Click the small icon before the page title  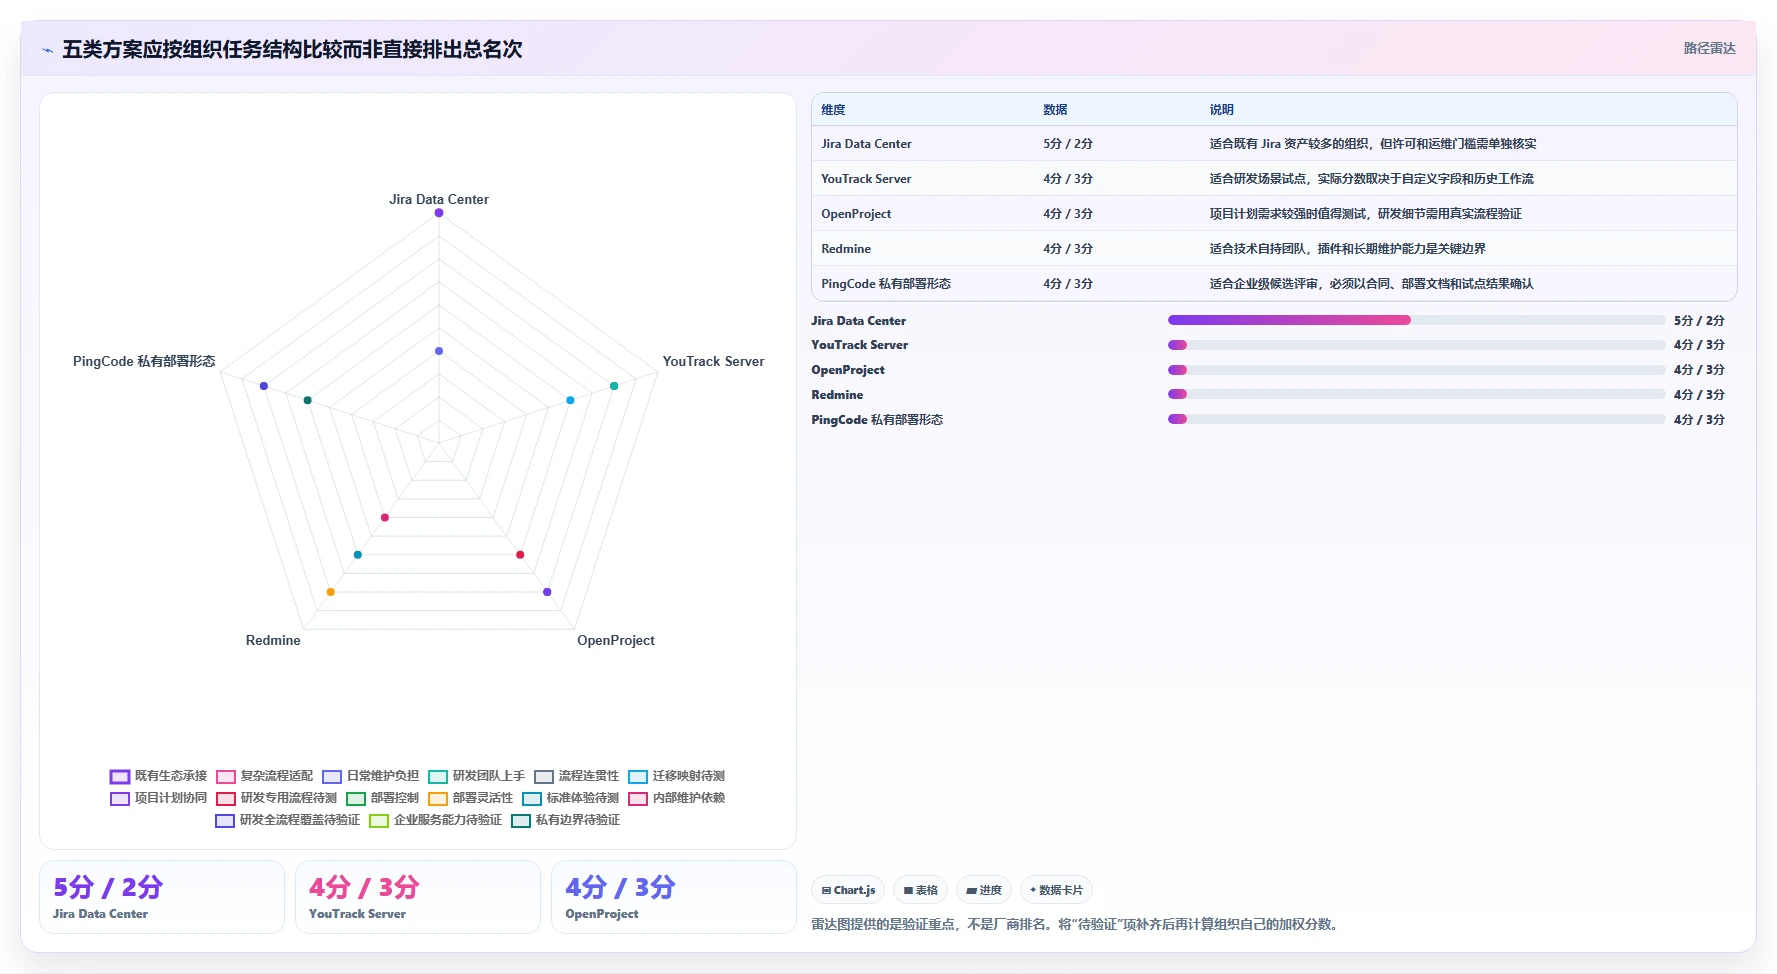tap(47, 50)
